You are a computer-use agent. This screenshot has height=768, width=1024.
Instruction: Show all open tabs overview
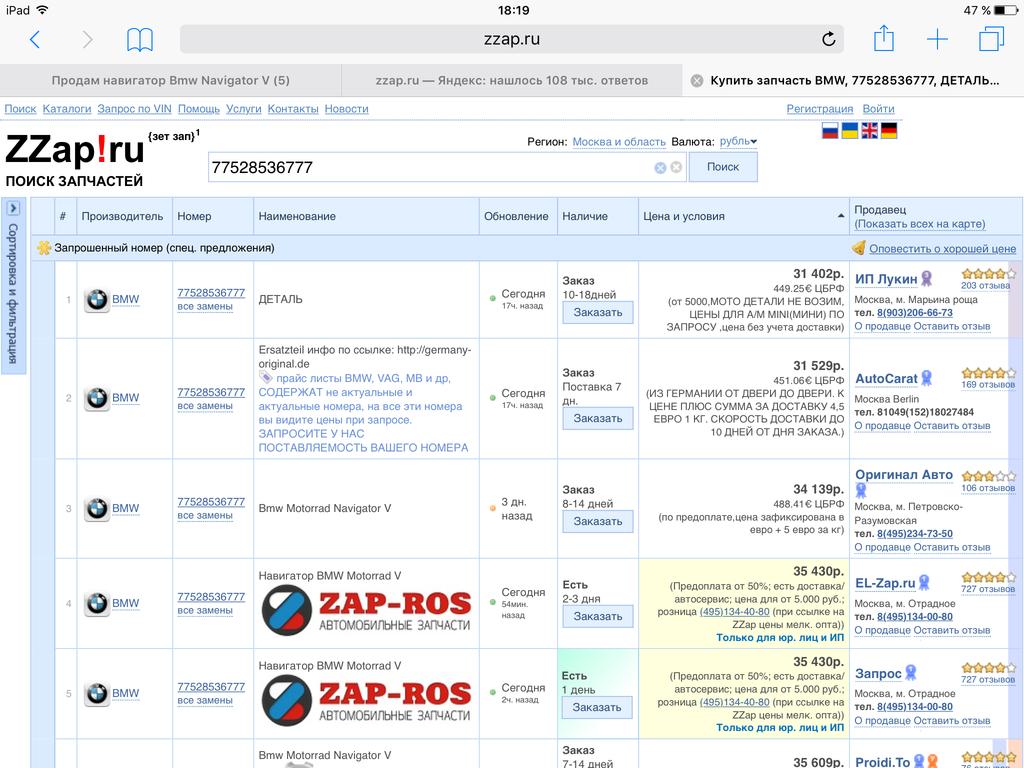(991, 40)
